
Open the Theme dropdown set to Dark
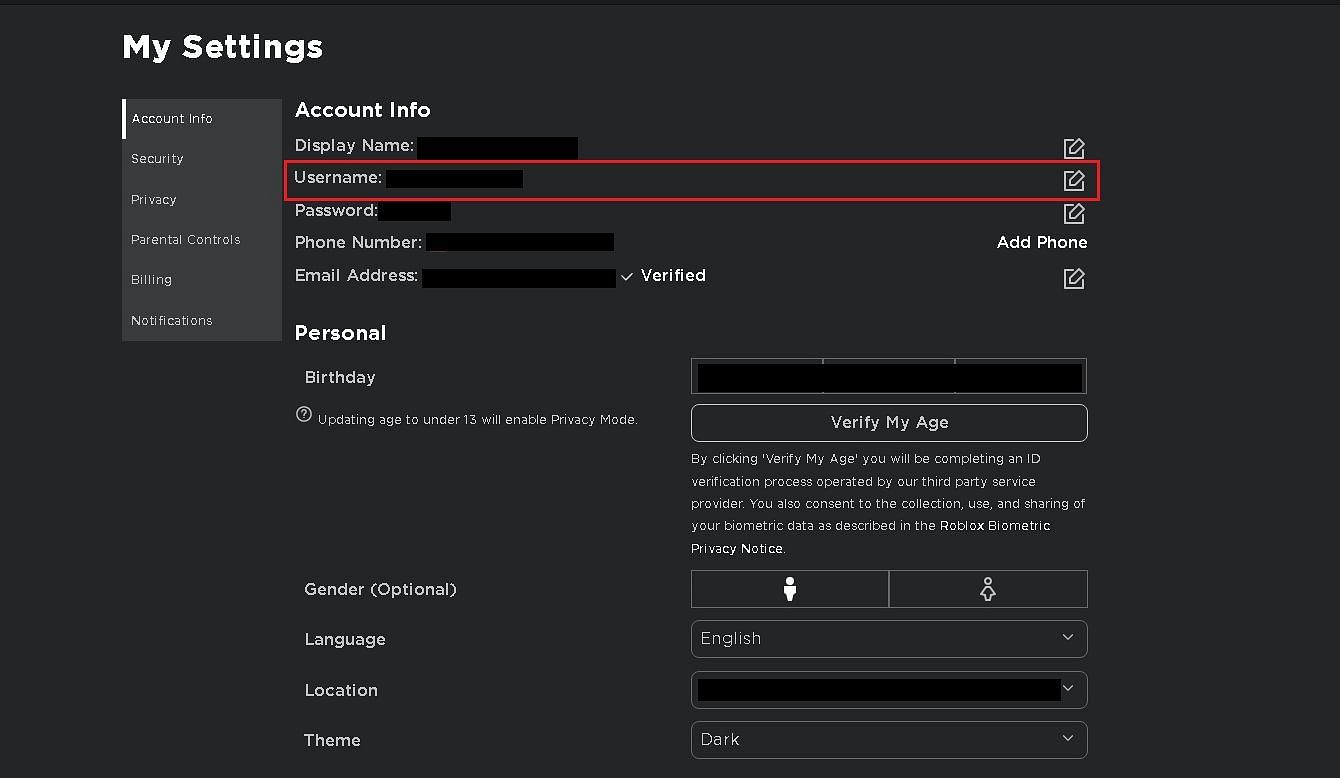[x=888, y=740]
